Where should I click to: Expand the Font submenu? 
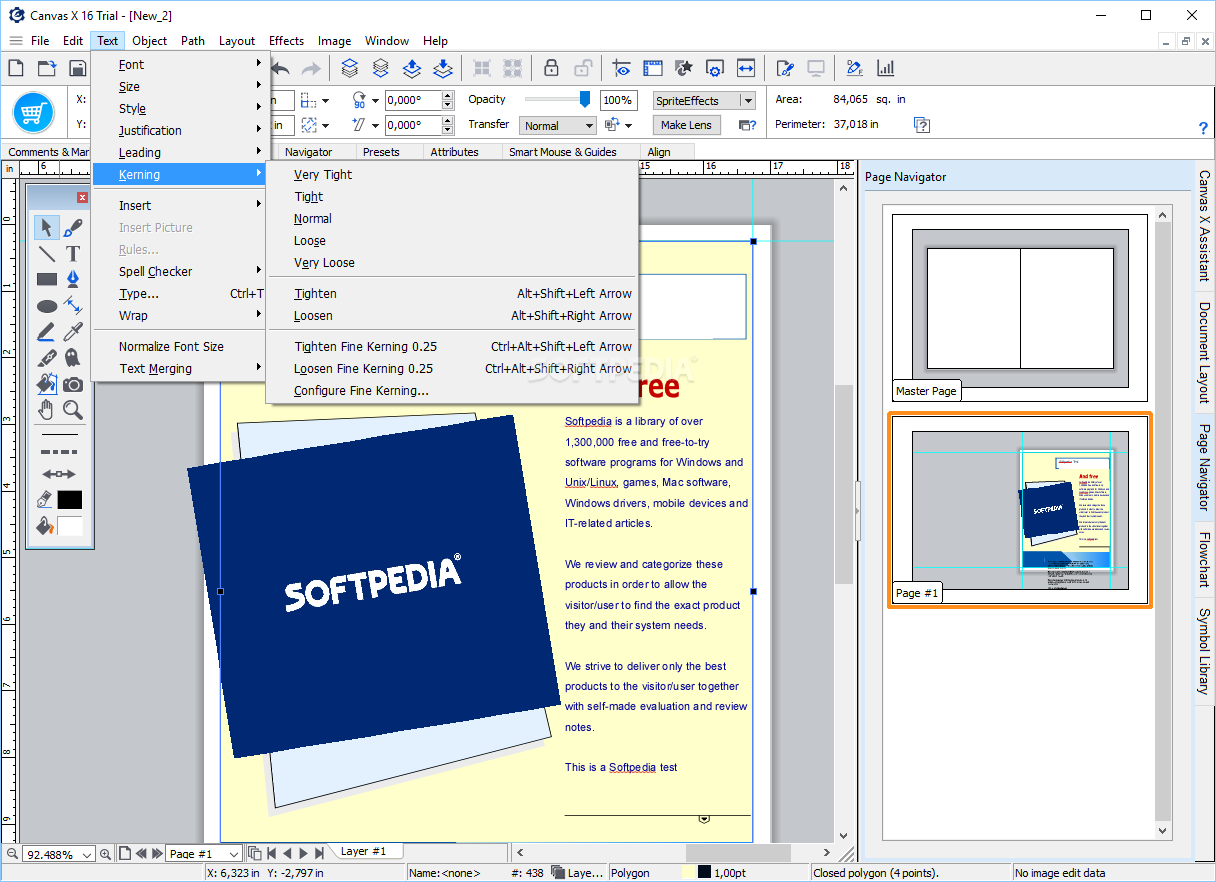coord(181,64)
